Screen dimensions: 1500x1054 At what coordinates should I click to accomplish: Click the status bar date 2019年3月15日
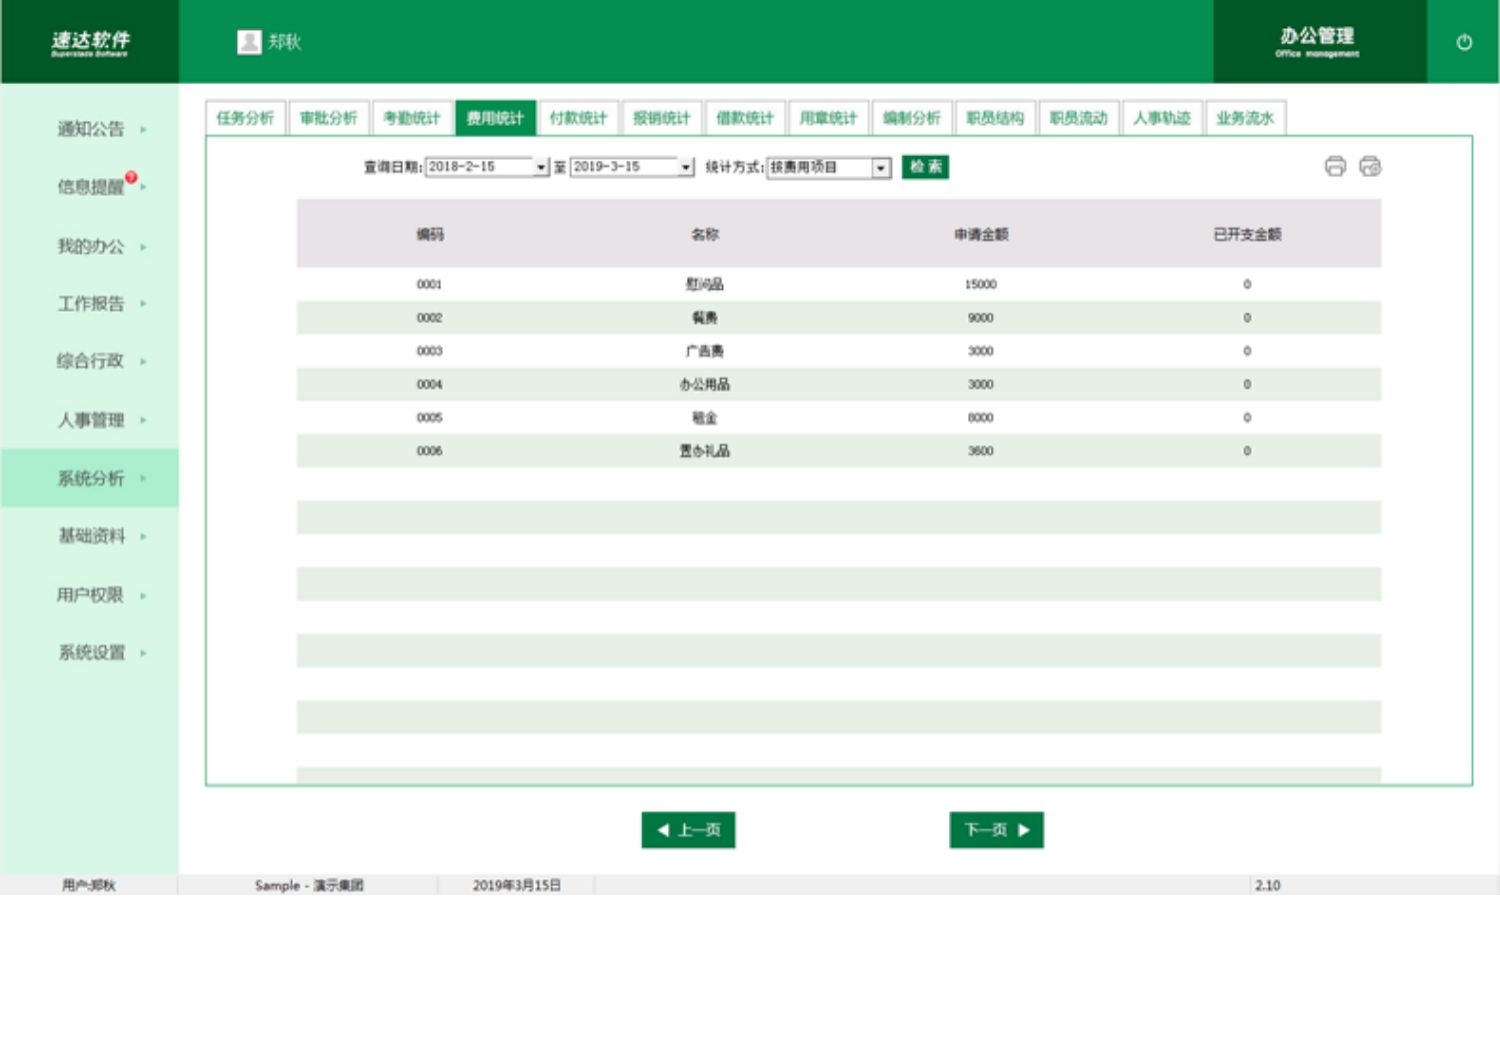[x=517, y=885]
